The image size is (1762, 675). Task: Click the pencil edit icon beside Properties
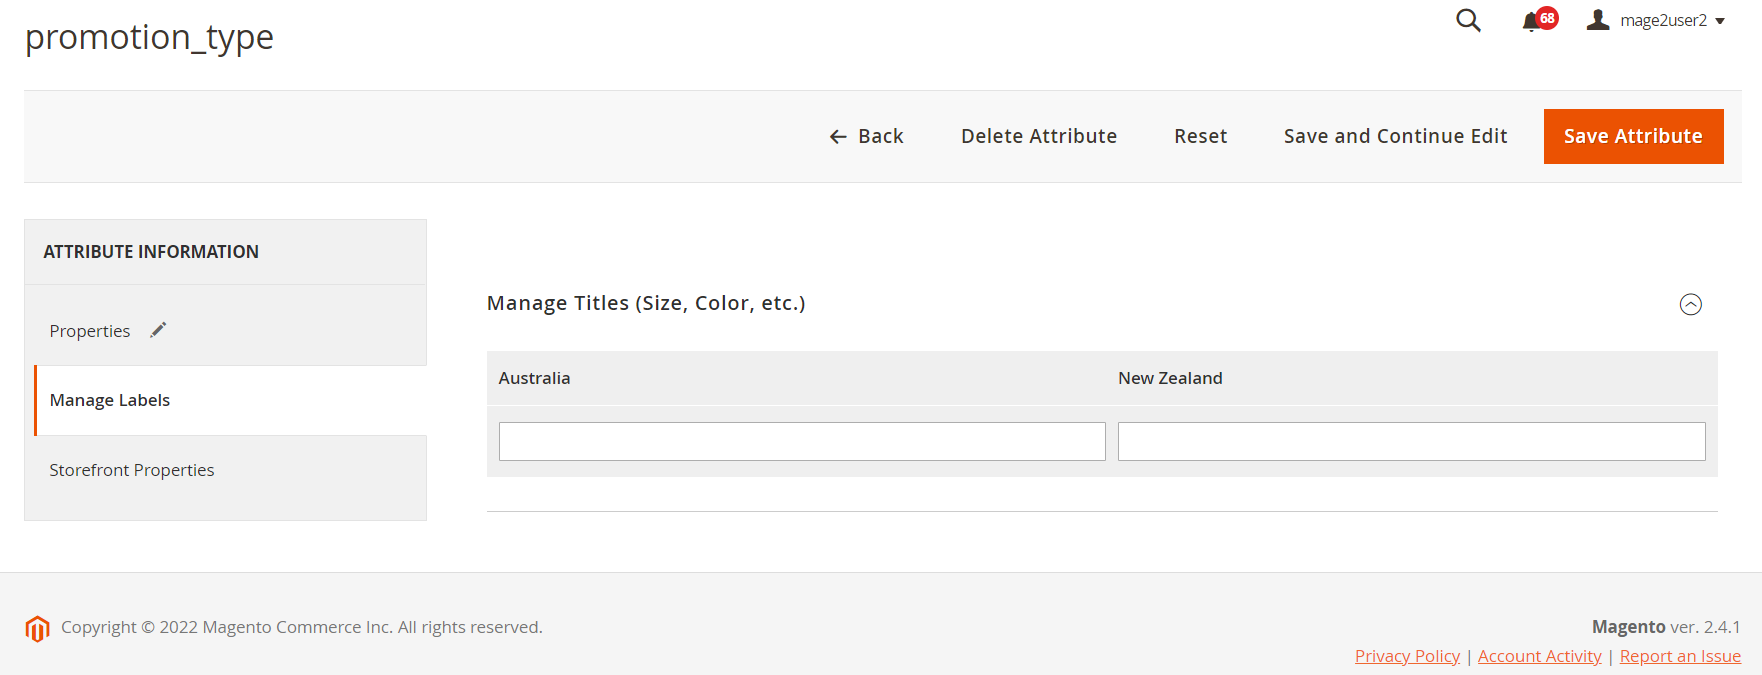[158, 329]
